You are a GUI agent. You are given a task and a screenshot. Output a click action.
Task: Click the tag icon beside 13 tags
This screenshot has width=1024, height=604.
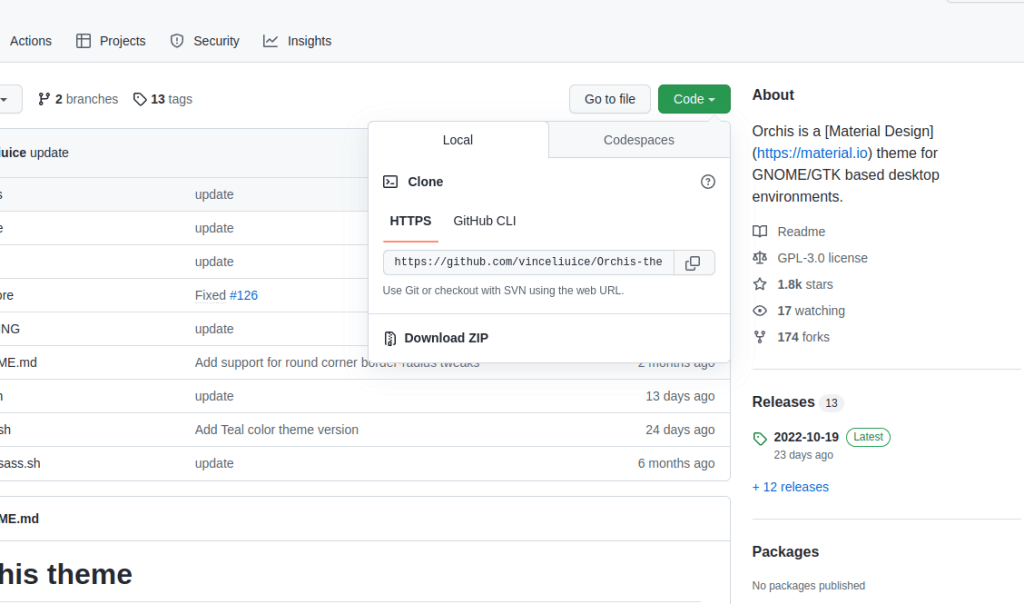(140, 99)
